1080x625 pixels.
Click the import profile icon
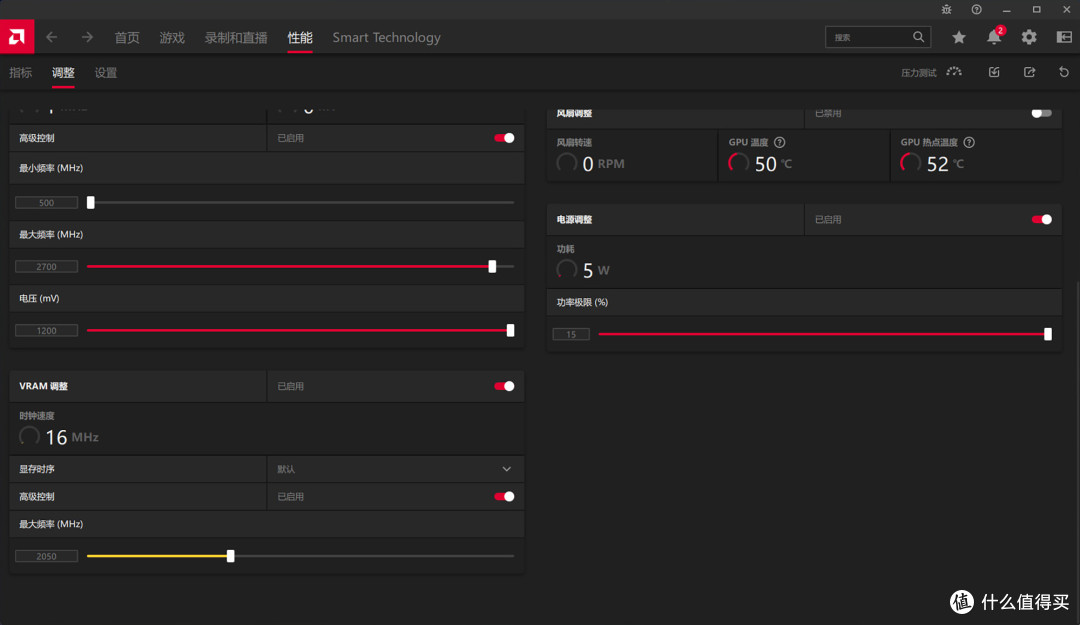[x=994, y=72]
